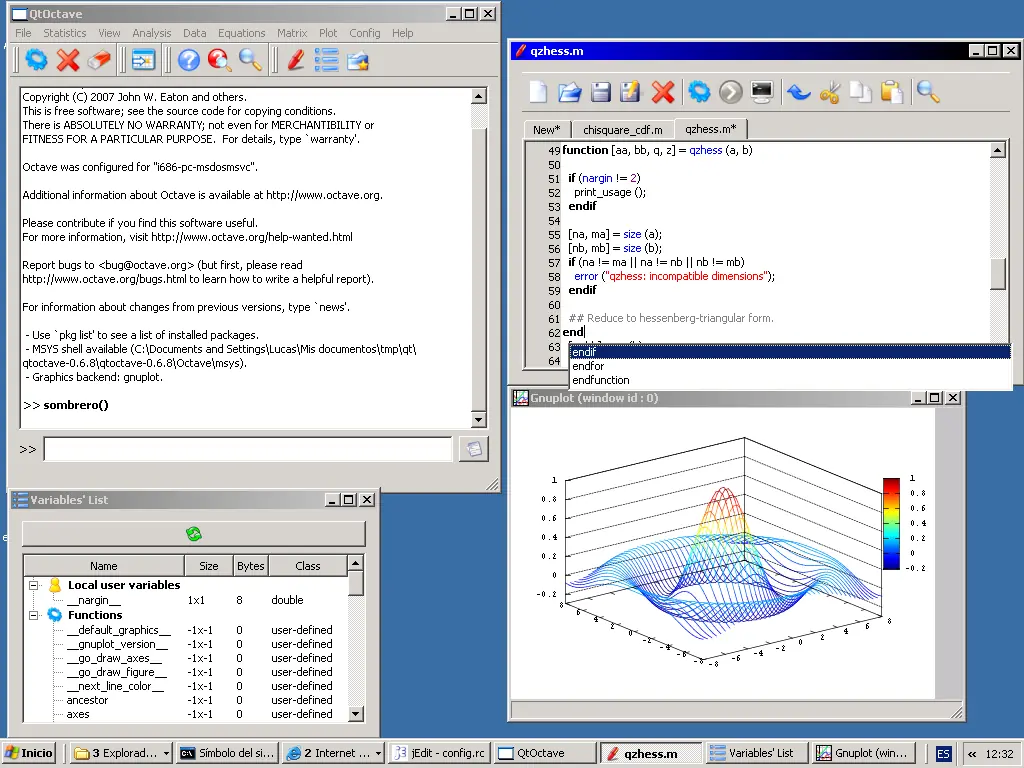1024x768 pixels.
Task: Open the Equations menu
Action: click(x=242, y=33)
